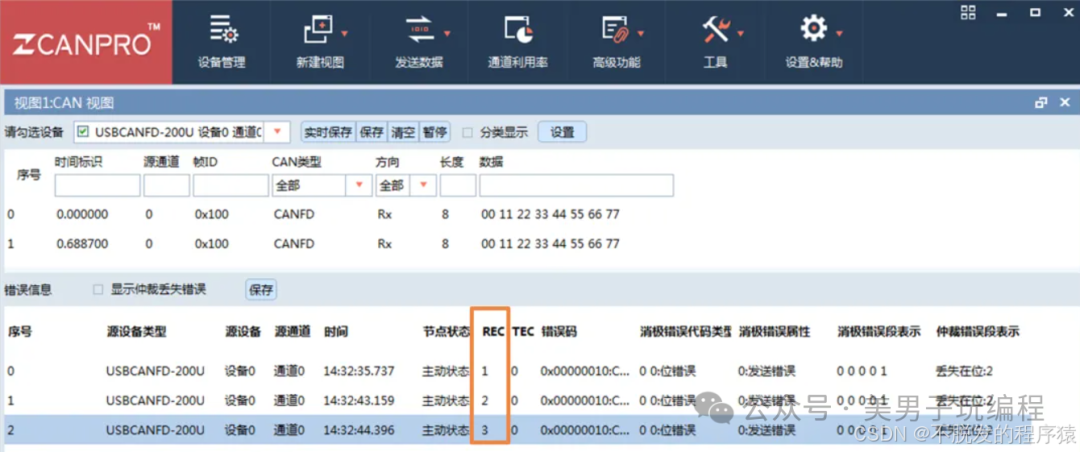Click the 高级功能 advanced functions icon
Viewport: 1080px width, 452px height.
tap(616, 31)
